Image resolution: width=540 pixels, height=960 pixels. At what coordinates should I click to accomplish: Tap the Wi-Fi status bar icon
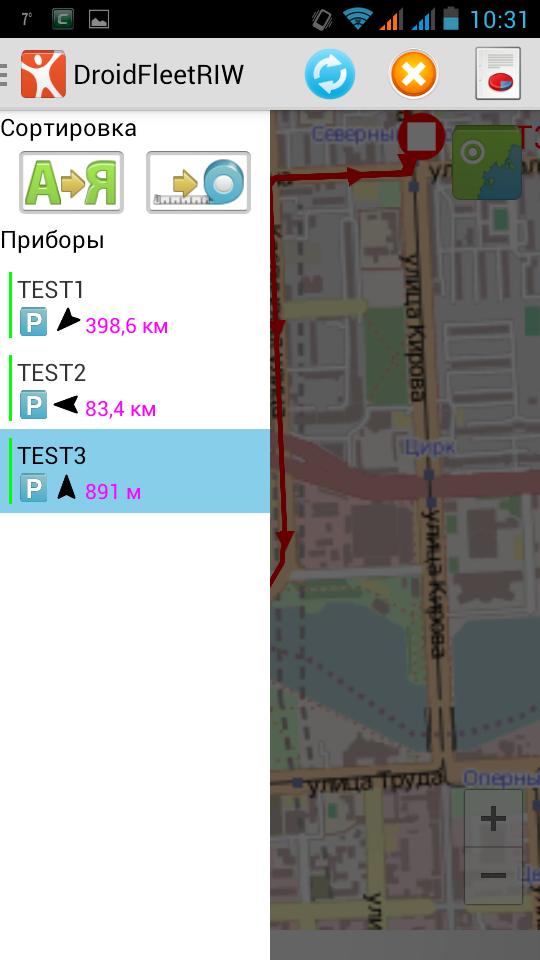point(358,19)
